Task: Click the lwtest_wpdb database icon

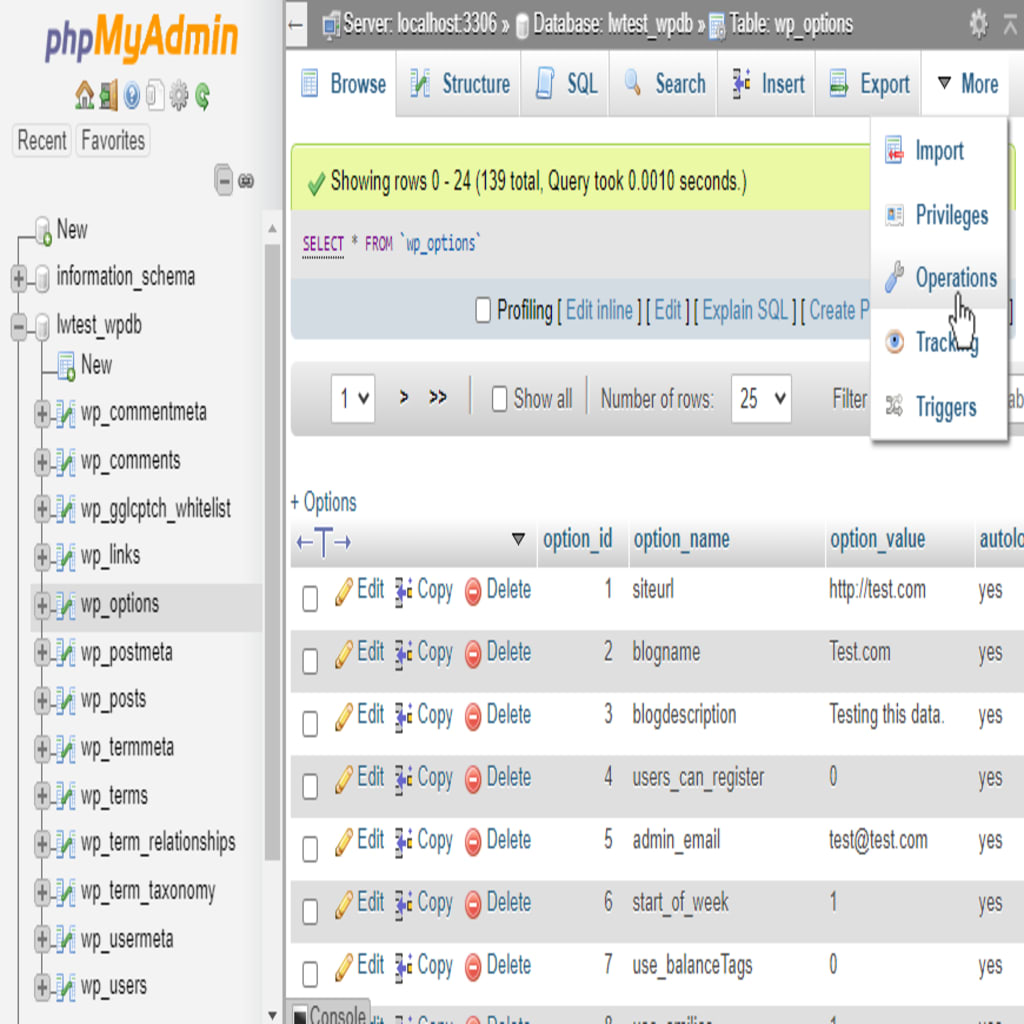Action: coord(42,325)
